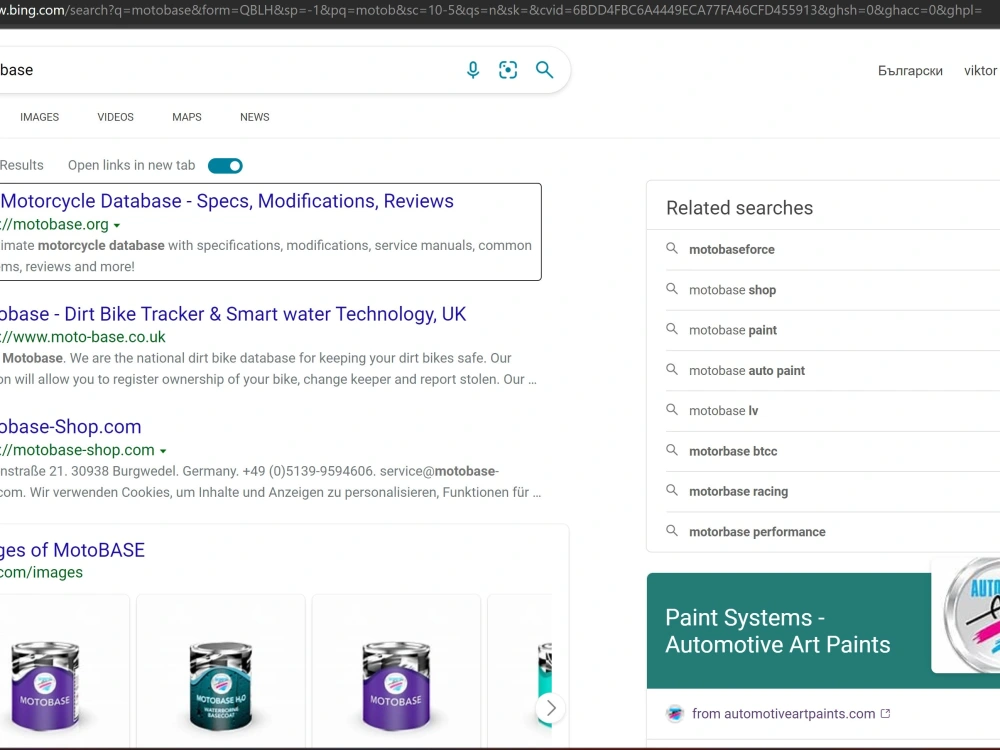The height and width of the screenshot is (750, 1000).
Task: Select related search motorbase racing
Action: click(739, 492)
